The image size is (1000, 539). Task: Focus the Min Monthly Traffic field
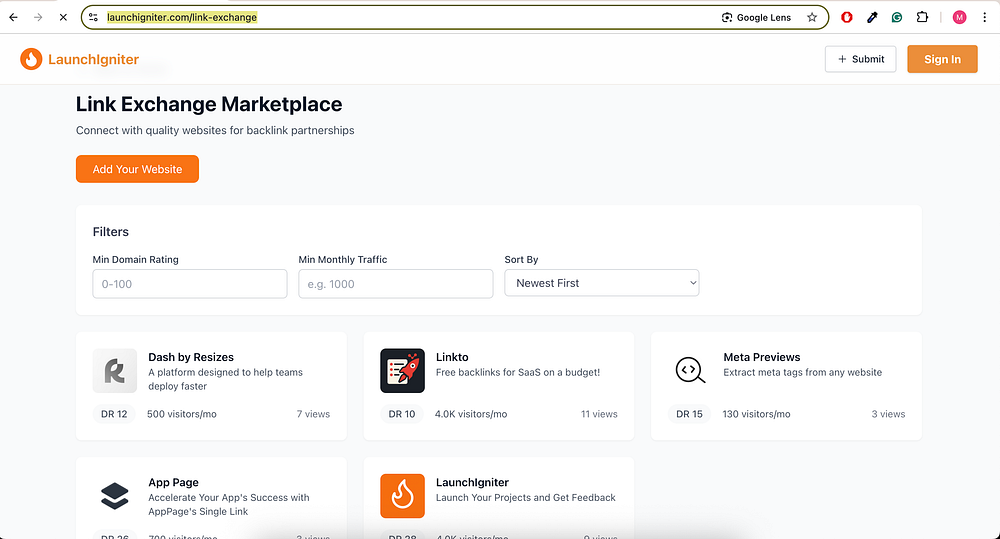[395, 284]
